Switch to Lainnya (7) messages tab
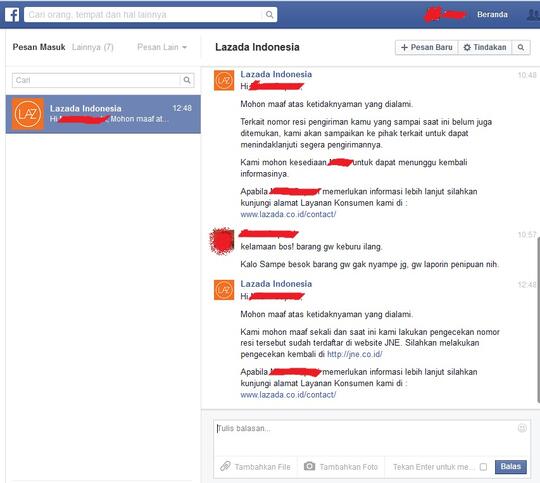540x483 pixels. point(93,47)
